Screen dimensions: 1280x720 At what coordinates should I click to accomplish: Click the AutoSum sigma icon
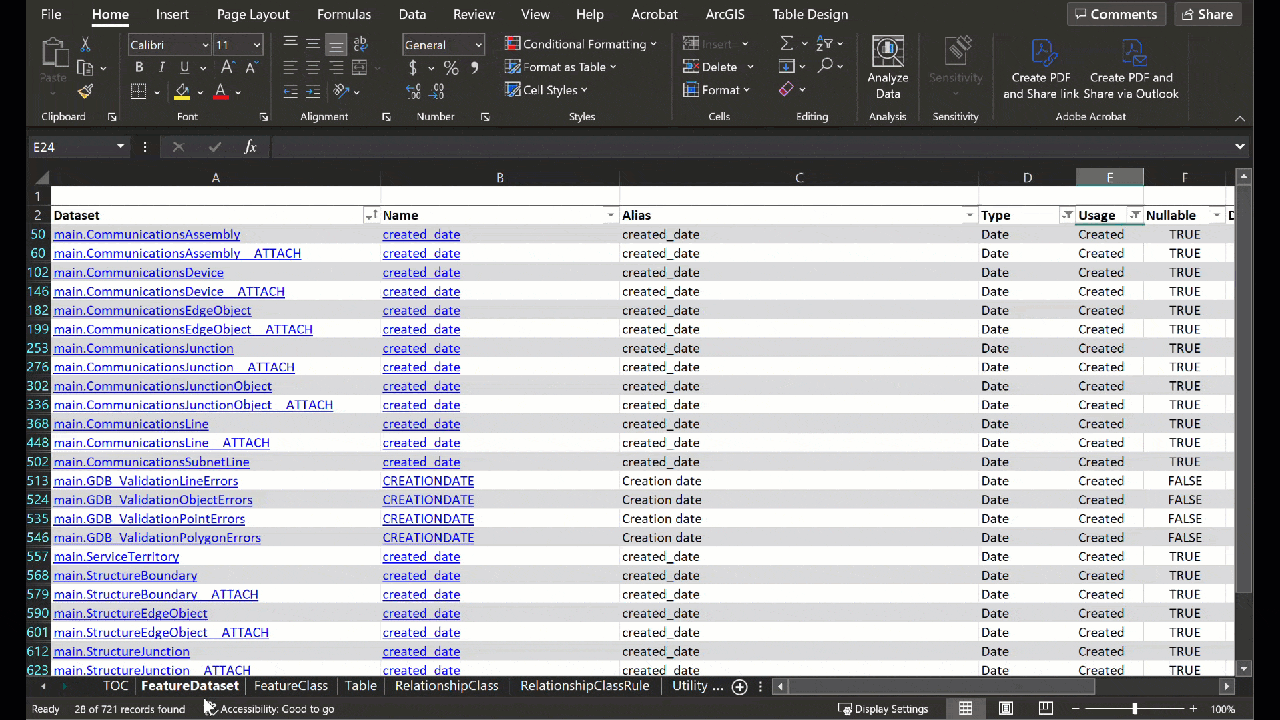(787, 44)
